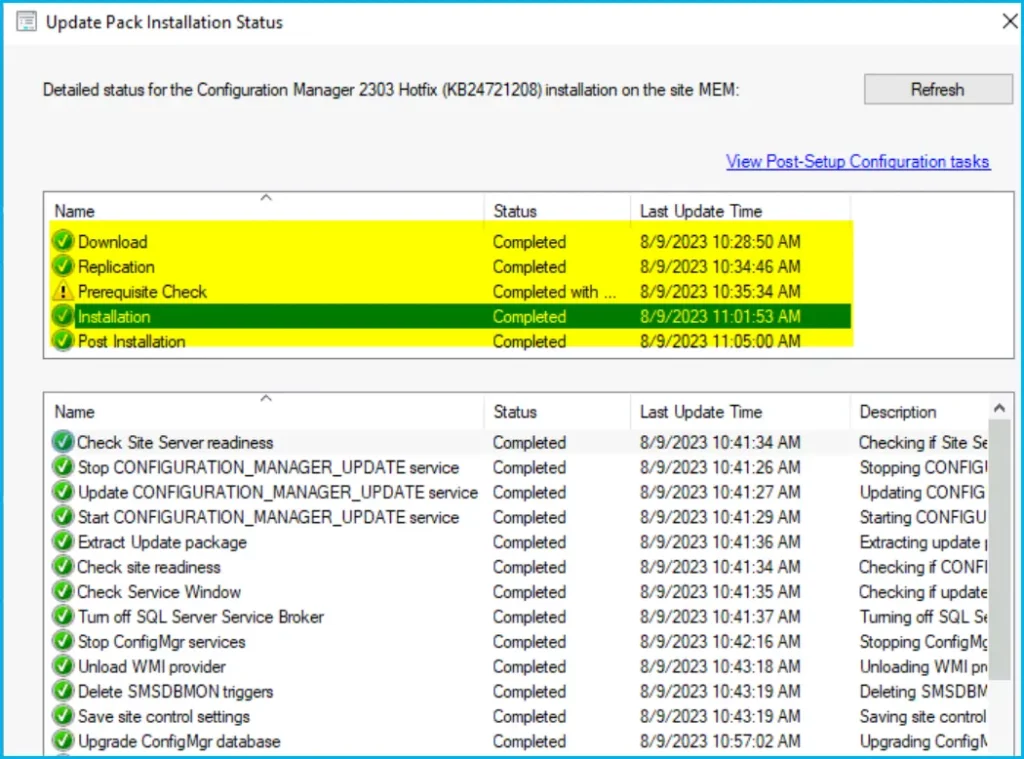Click check icon beside Stop CONFIGURATION_MANAGER_UPDATE service
This screenshot has height=759, width=1024.
(63, 467)
